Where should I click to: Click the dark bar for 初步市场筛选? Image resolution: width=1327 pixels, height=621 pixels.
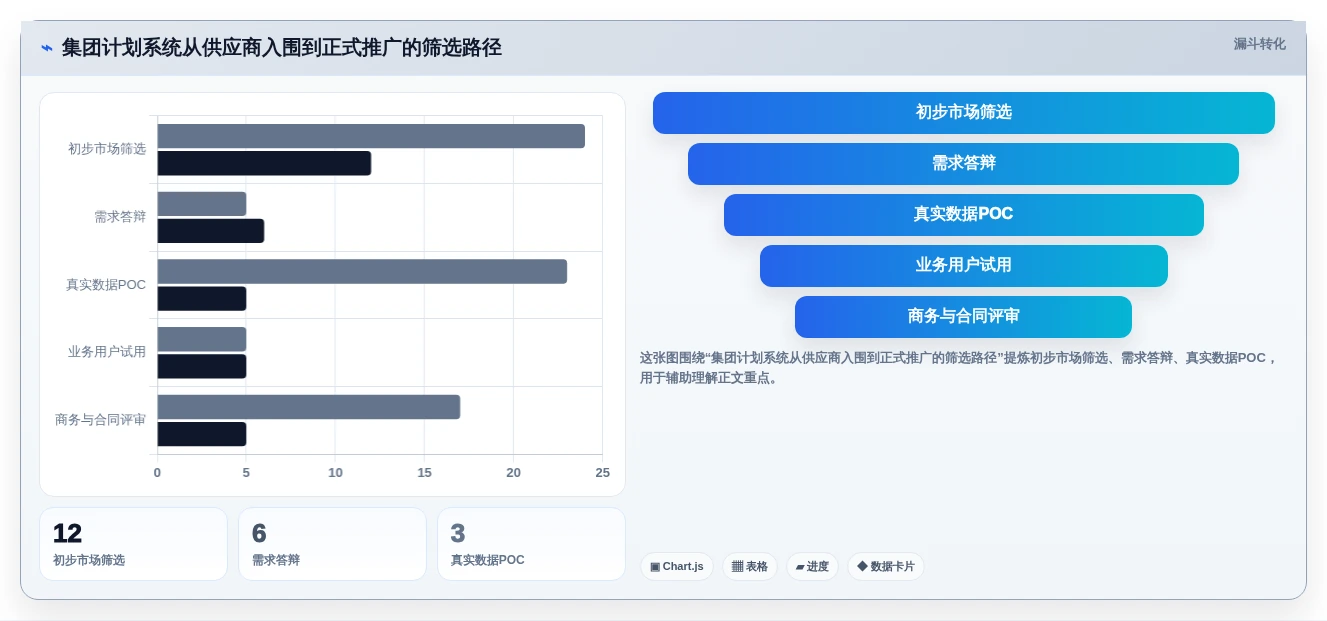(x=264, y=163)
